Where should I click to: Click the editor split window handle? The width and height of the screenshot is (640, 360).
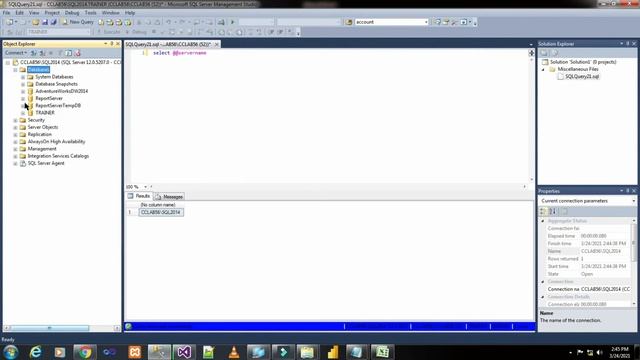coord(531,53)
